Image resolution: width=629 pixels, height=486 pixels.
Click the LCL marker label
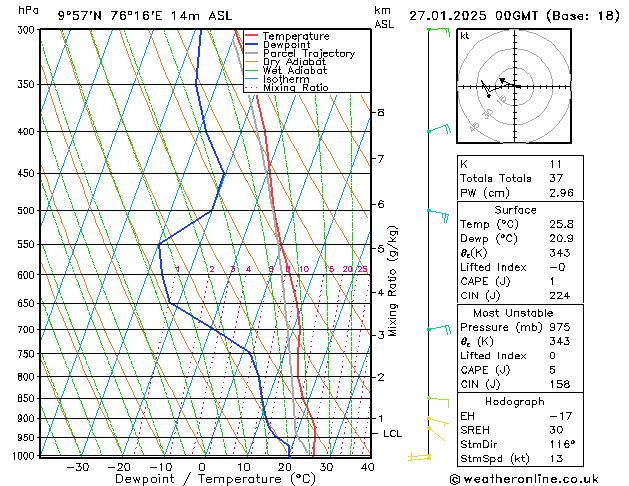click(392, 433)
